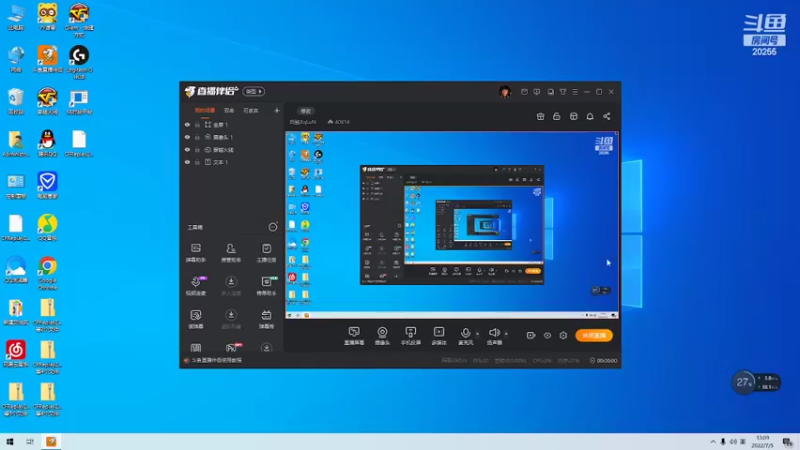
Task: Add a camera source from the bottom bar
Action: 382,336
